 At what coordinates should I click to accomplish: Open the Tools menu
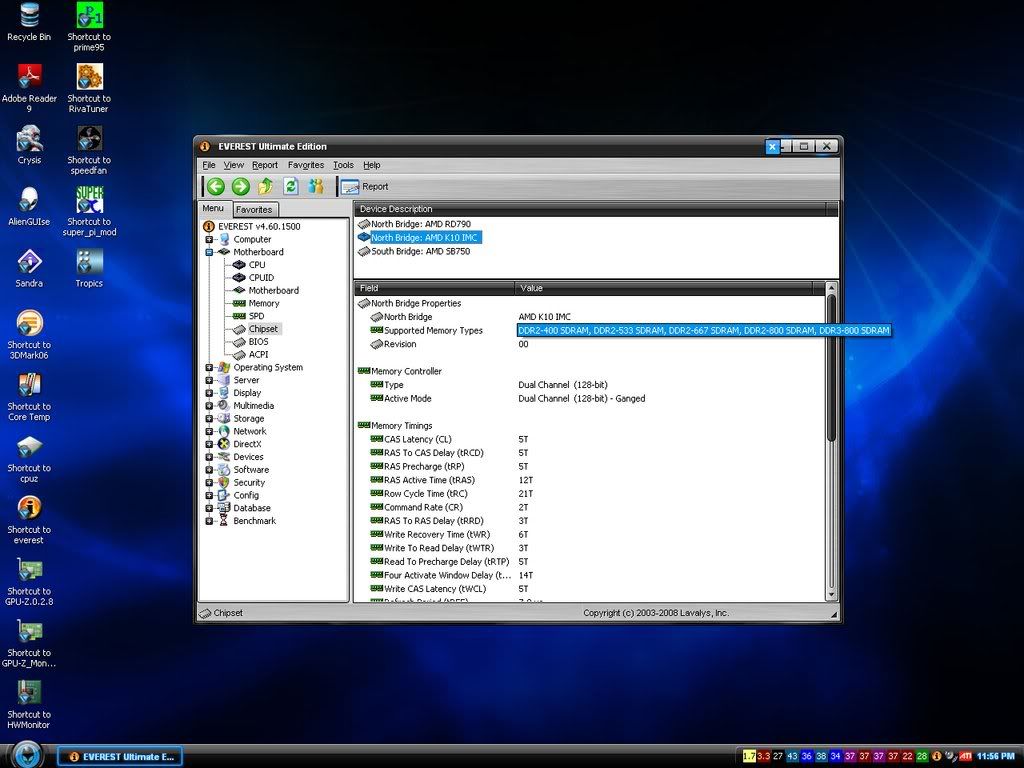[x=343, y=165]
